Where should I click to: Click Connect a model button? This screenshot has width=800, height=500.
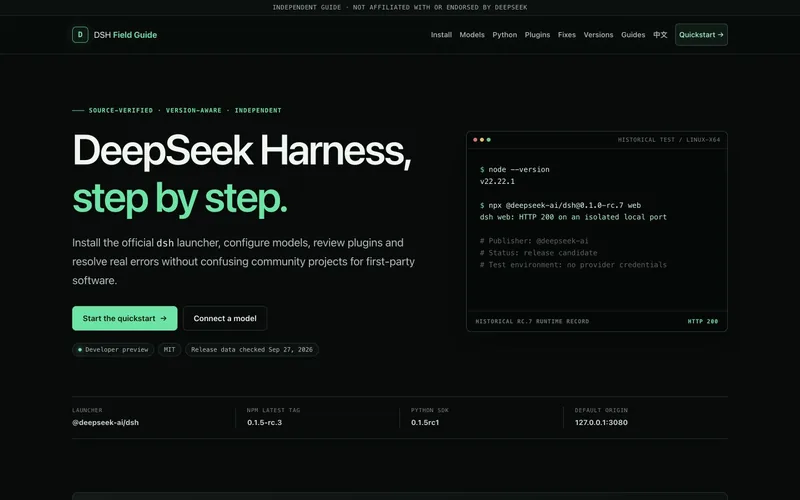point(225,318)
